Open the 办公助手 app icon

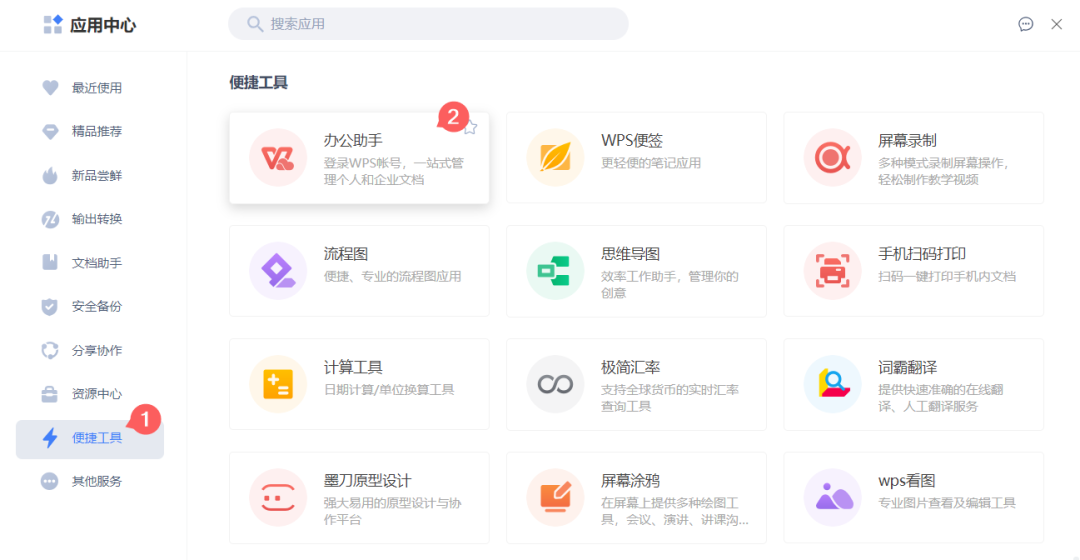tap(278, 158)
